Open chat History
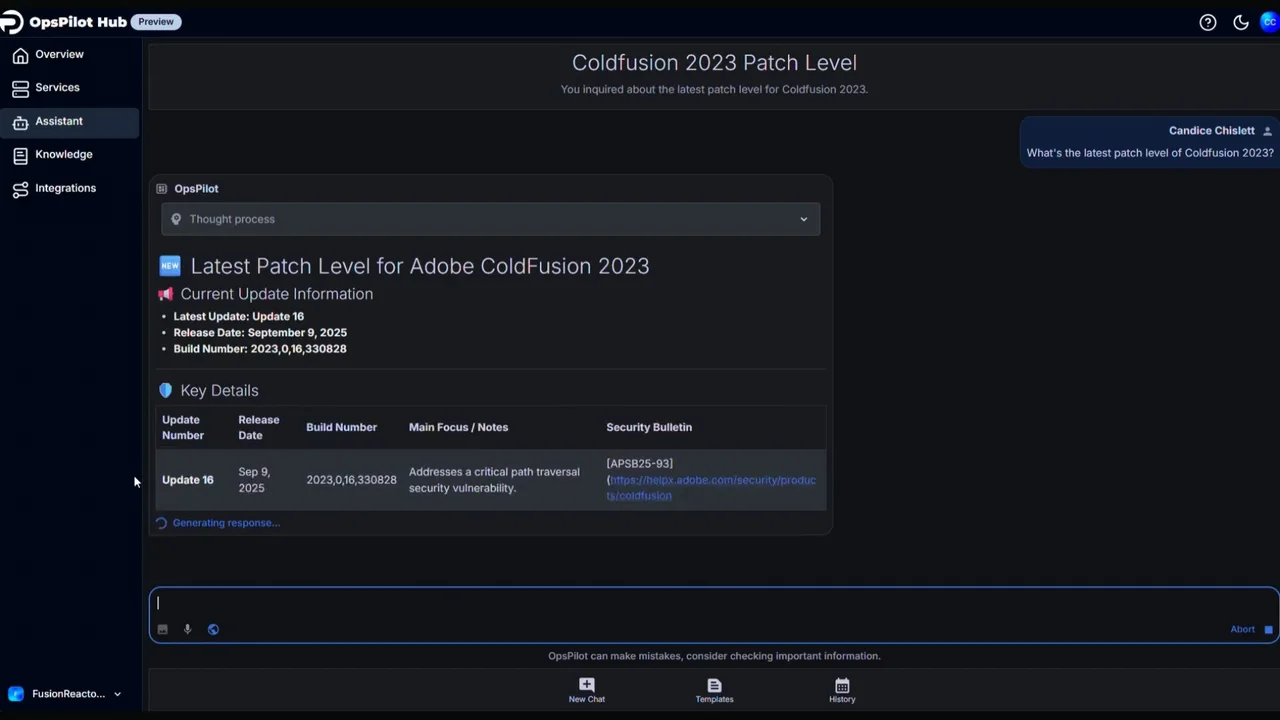 pos(842,690)
